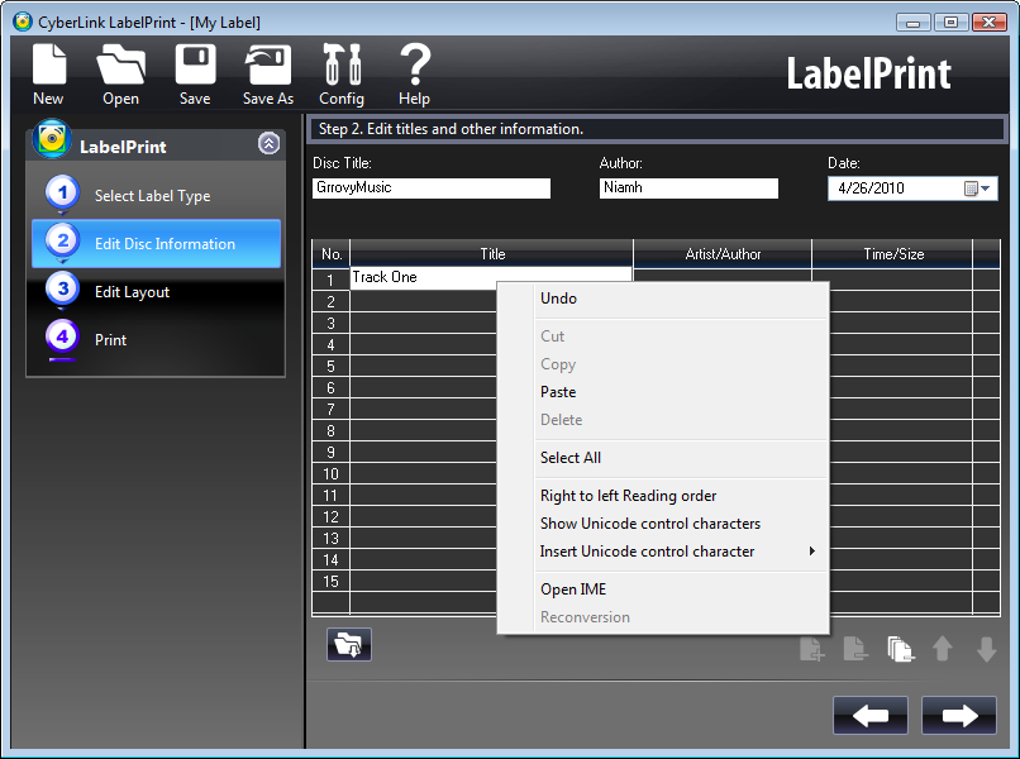Select row number 15 in track list
Image resolution: width=1020 pixels, height=759 pixels.
(331, 581)
